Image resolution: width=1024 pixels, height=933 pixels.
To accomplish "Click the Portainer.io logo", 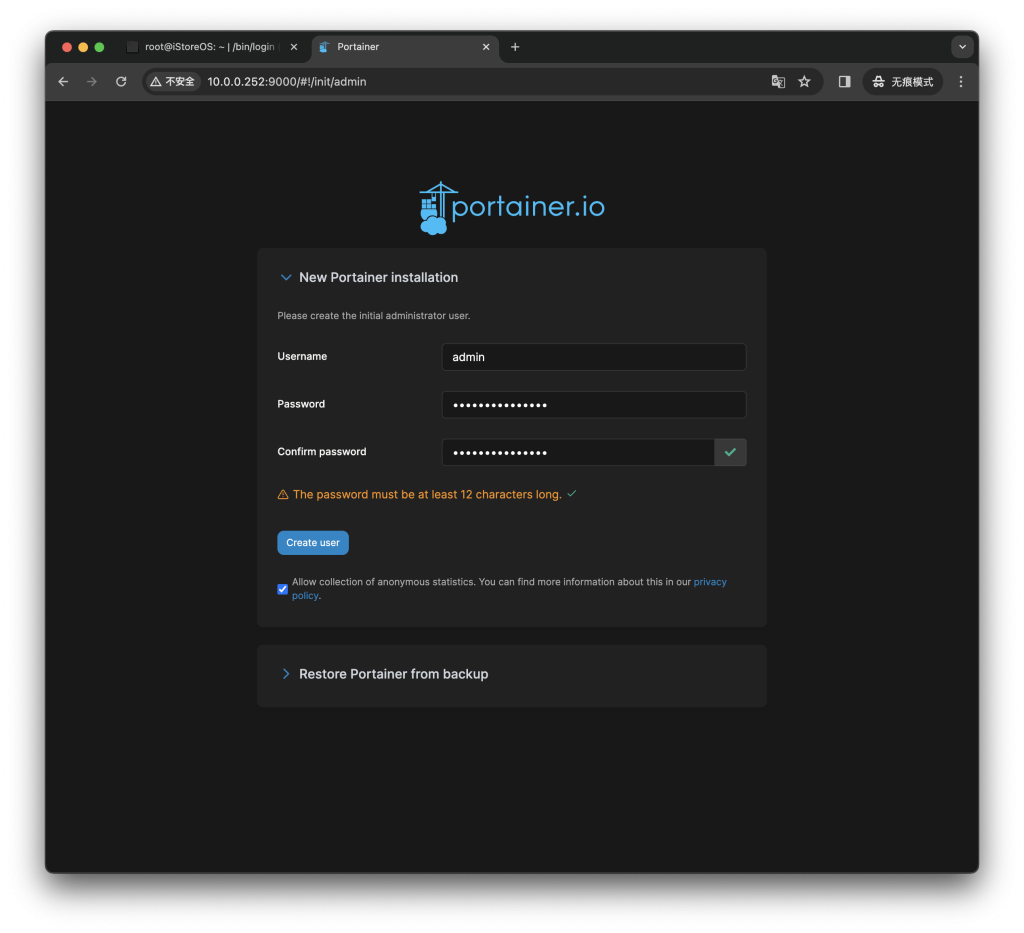I will 511,208.
